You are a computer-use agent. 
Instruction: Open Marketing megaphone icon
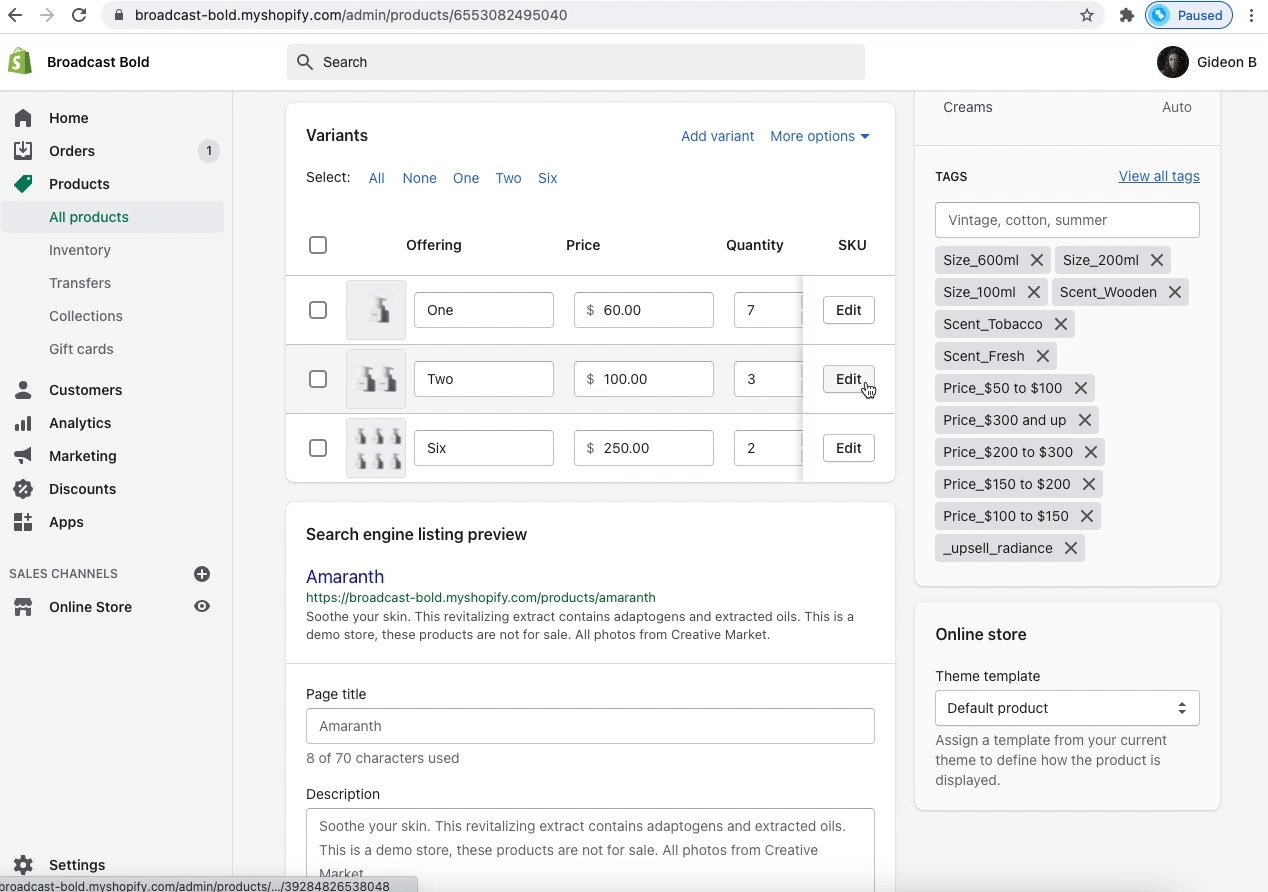pyautogui.click(x=23, y=456)
